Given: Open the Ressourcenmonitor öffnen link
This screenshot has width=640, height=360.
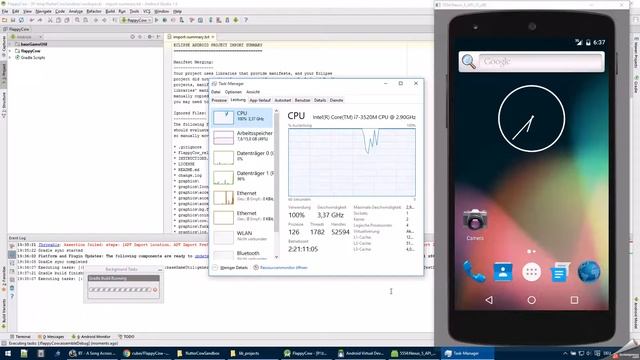Looking at the screenshot, I should coord(280,268).
